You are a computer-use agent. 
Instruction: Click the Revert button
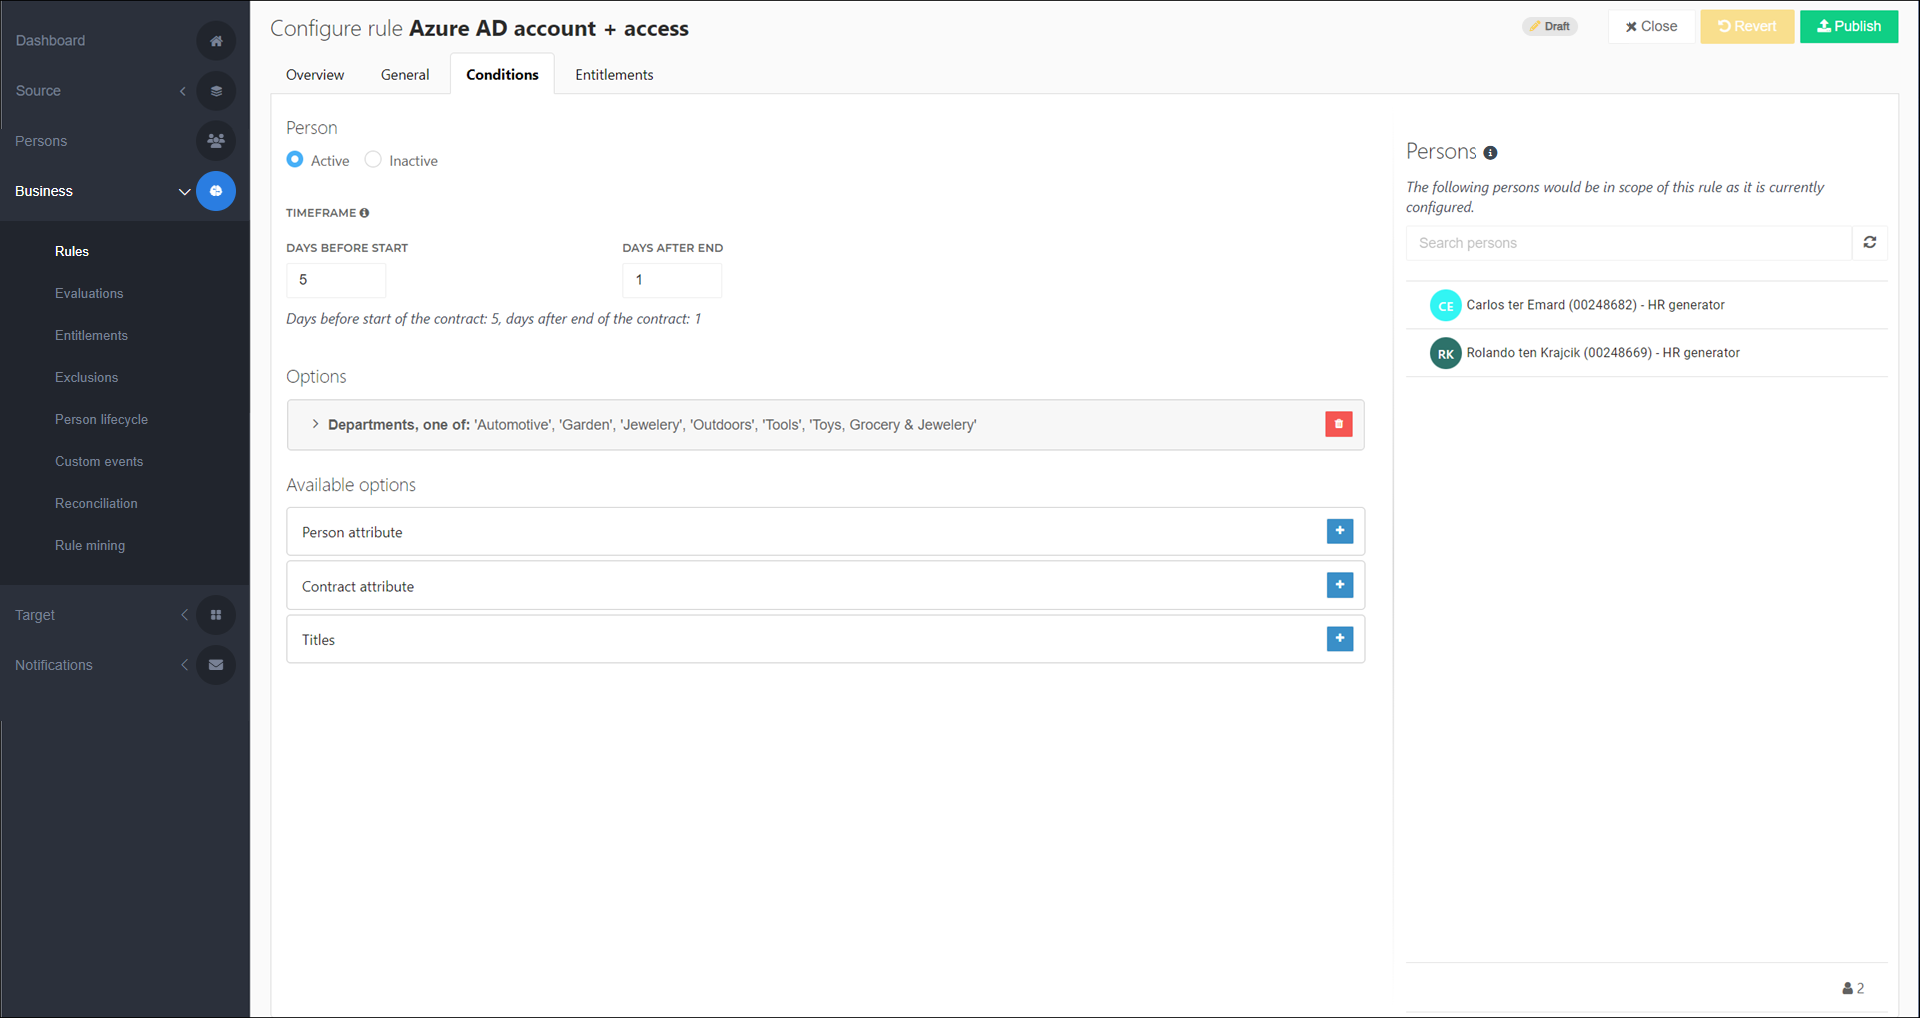(x=1747, y=26)
